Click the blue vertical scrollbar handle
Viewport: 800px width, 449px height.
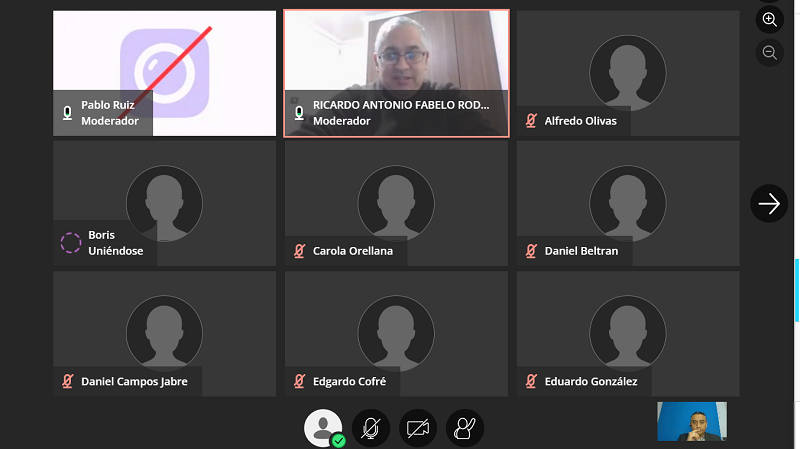797,290
